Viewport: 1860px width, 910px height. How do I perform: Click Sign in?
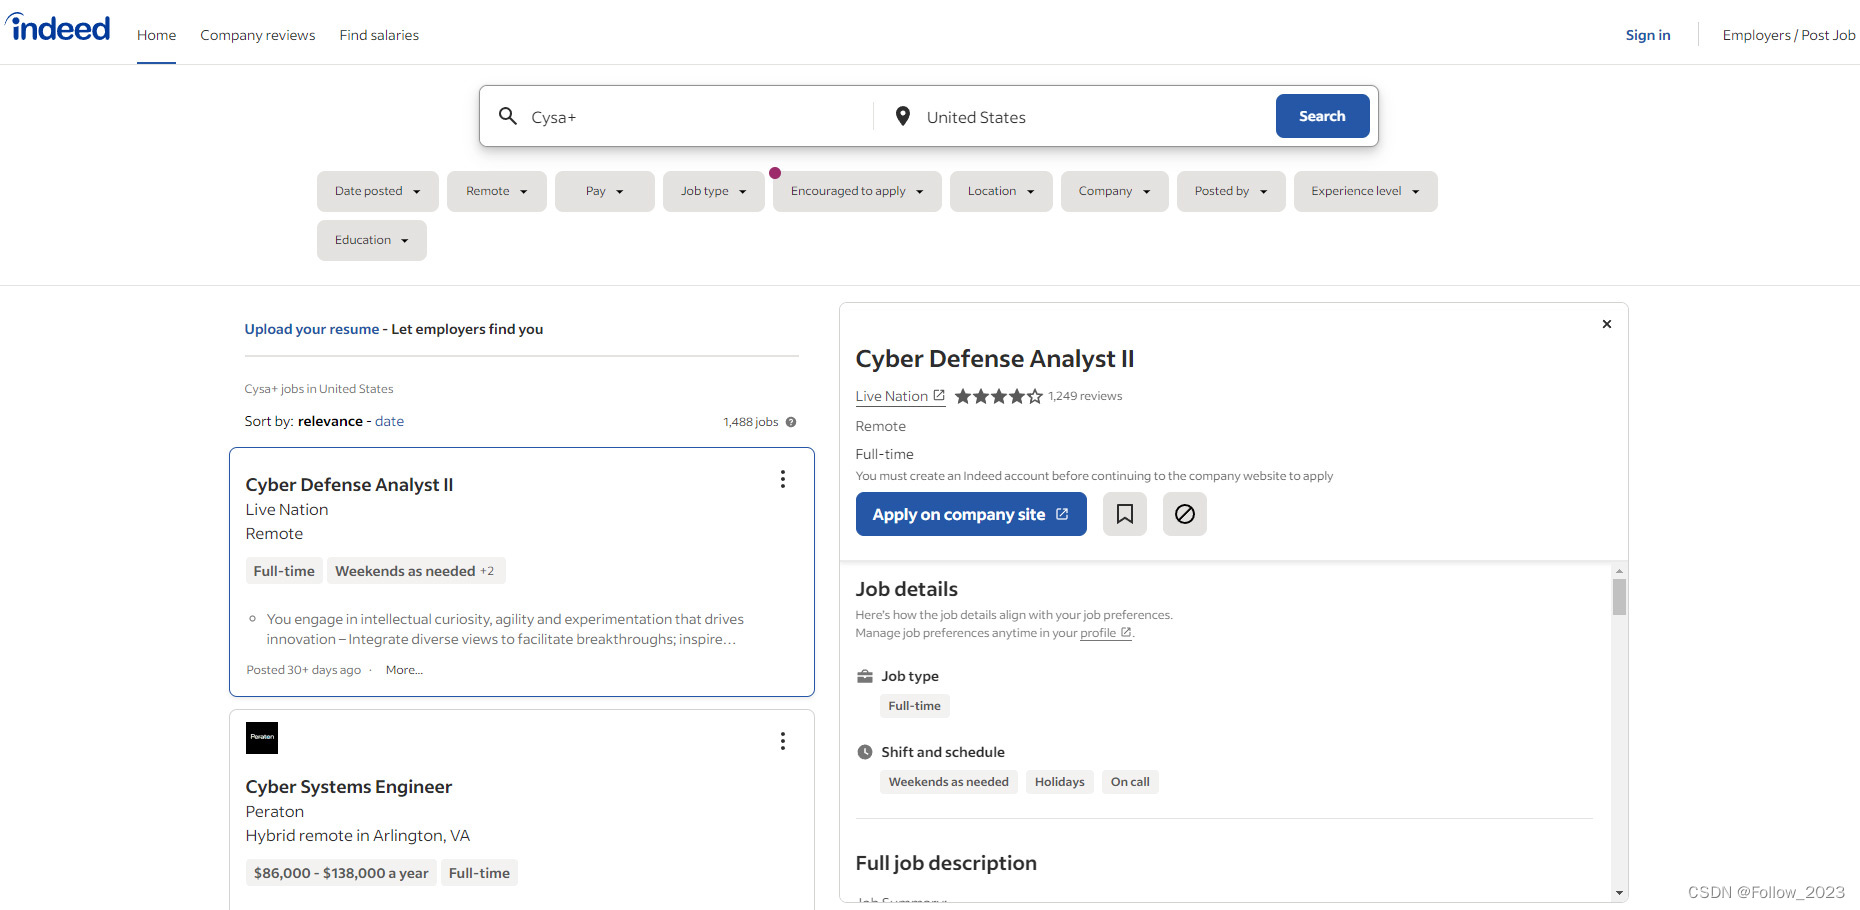1648,35
